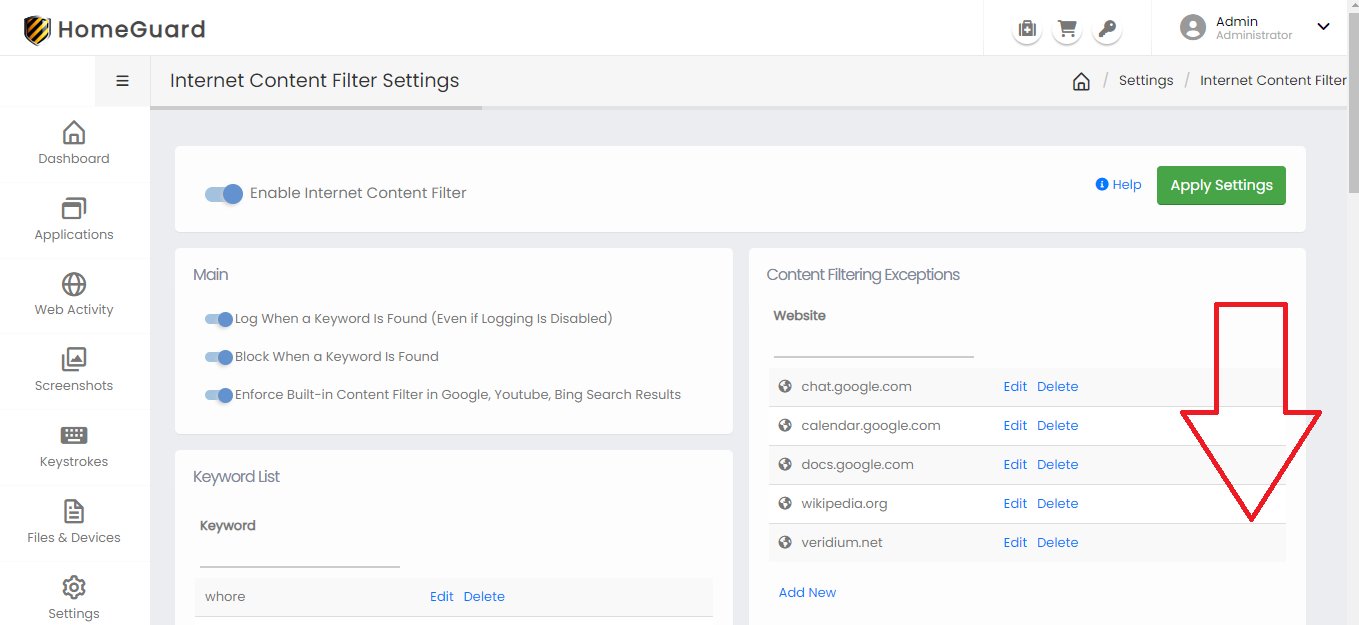
Task: Select the veridium.net row text
Action: [x=842, y=543]
